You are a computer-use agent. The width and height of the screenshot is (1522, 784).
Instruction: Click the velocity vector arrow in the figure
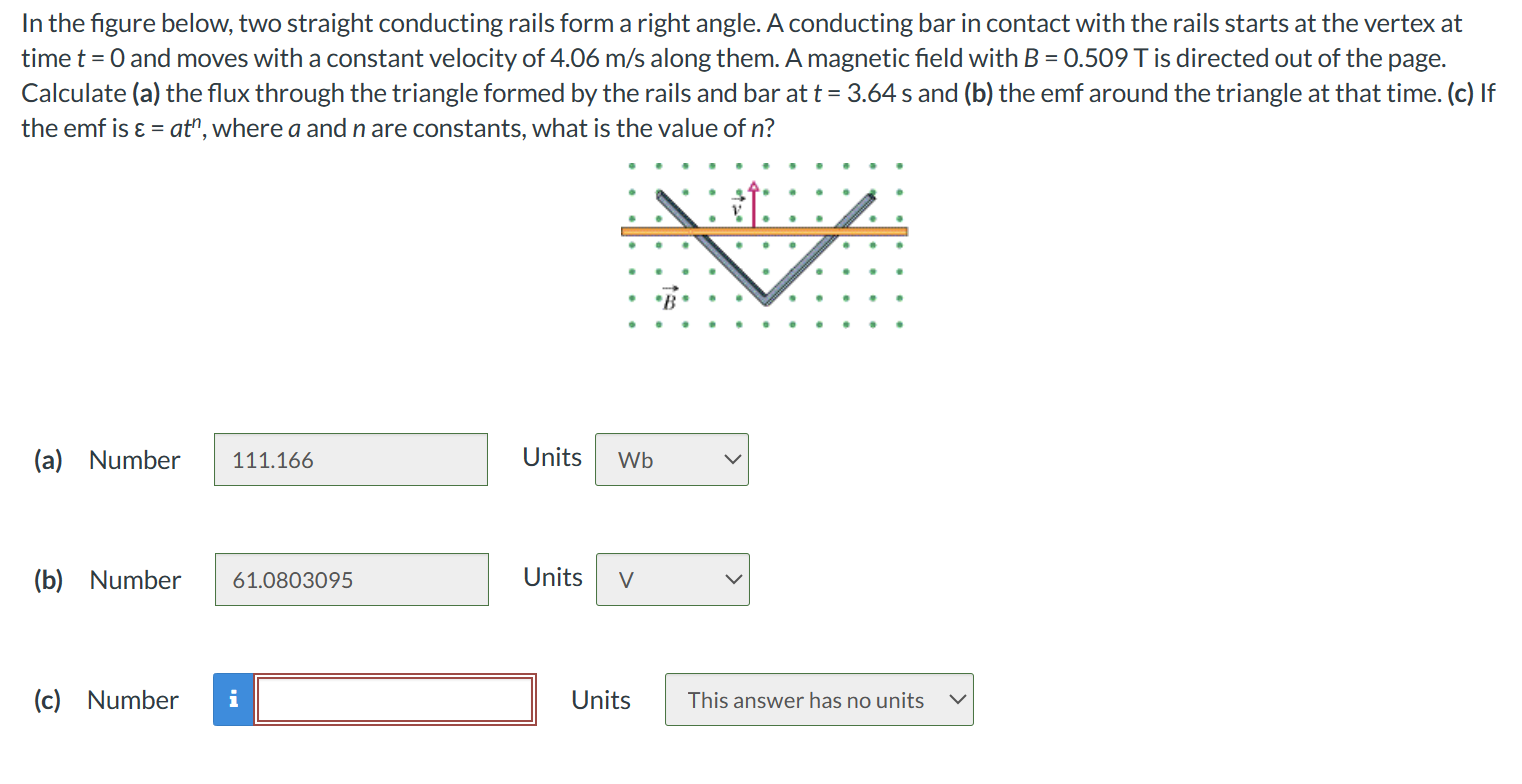point(752,200)
